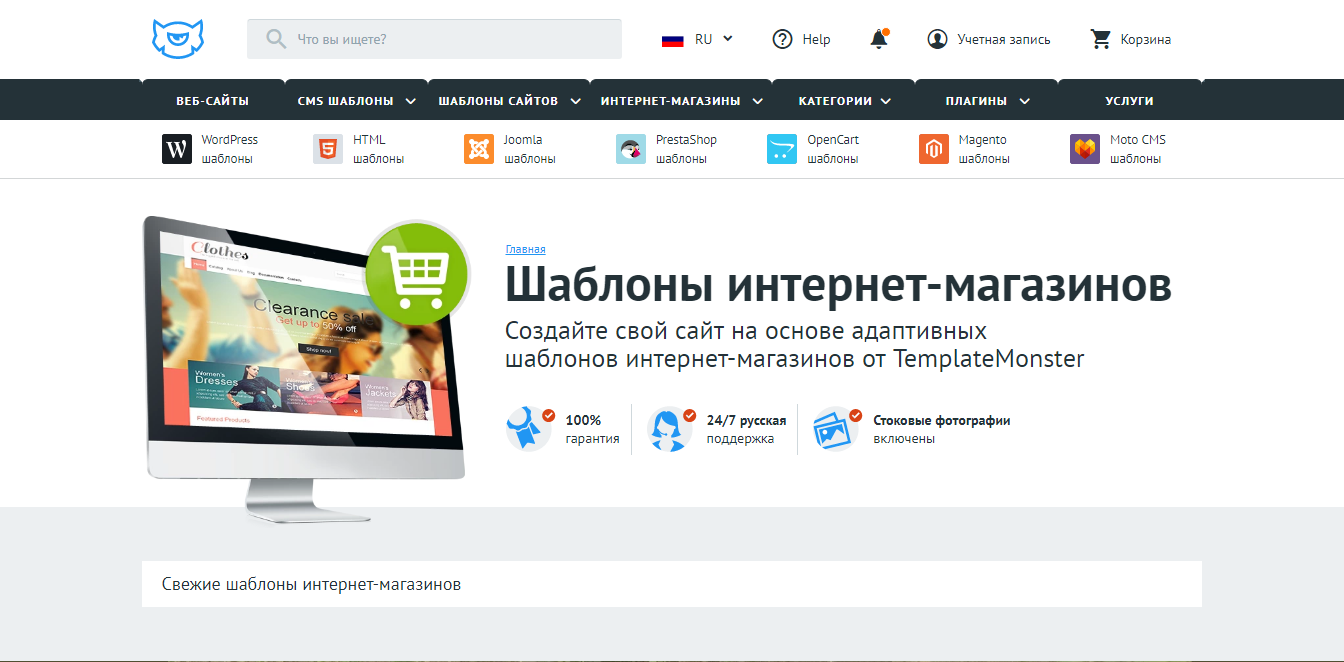Check notifications via the bell icon
Screen dimensions: 1344x662
pyautogui.click(x=879, y=38)
